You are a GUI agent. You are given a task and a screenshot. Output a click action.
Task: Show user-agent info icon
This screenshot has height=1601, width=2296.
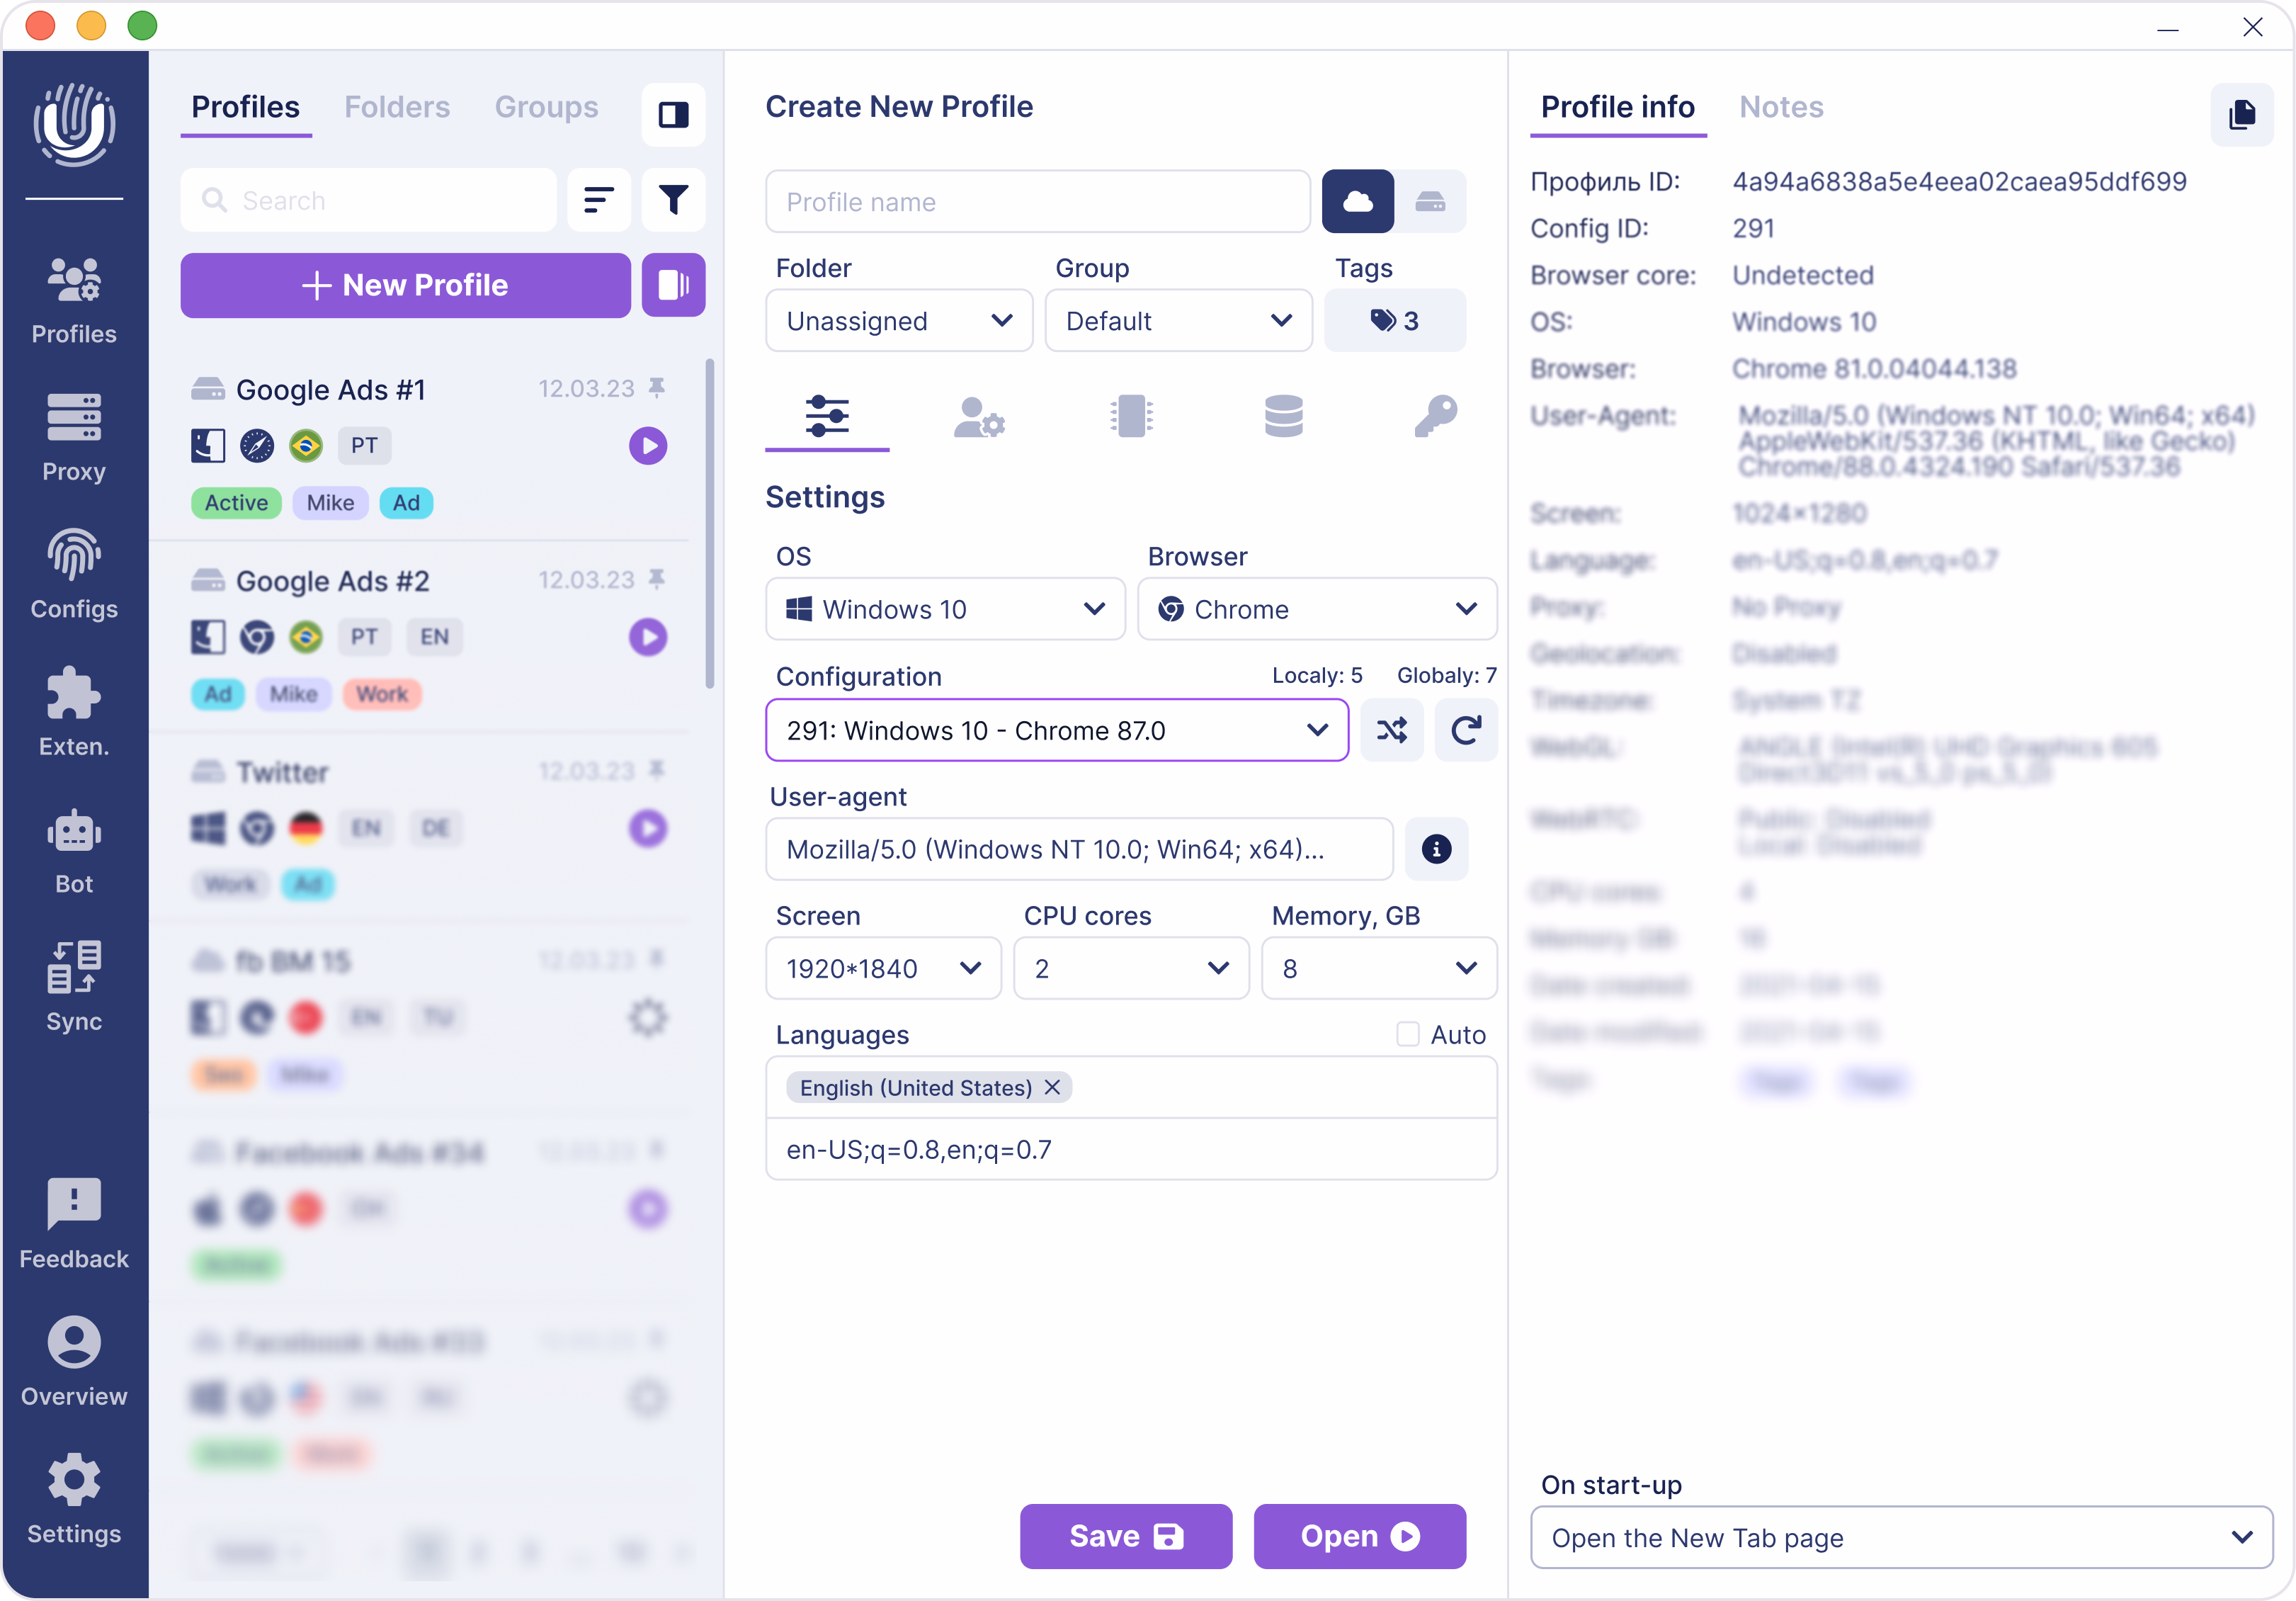pyautogui.click(x=1436, y=849)
